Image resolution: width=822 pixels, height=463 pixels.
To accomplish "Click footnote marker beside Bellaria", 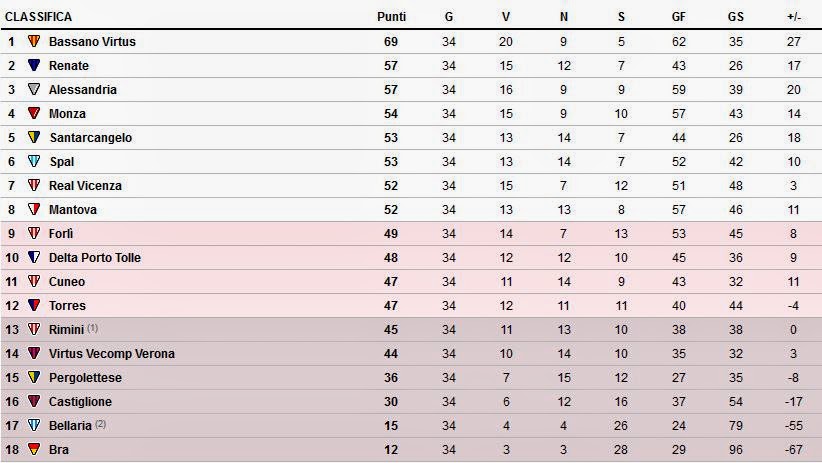I will [101, 424].
